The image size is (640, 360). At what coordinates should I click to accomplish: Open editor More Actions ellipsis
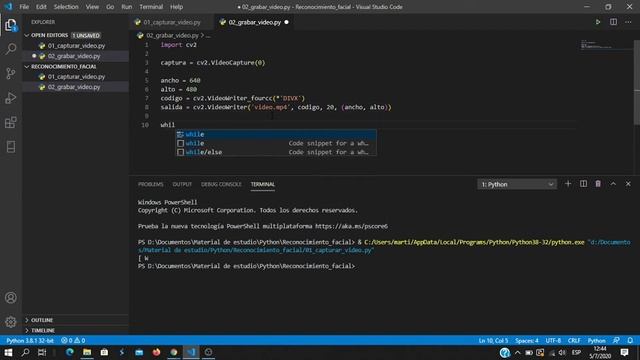(x=628, y=22)
